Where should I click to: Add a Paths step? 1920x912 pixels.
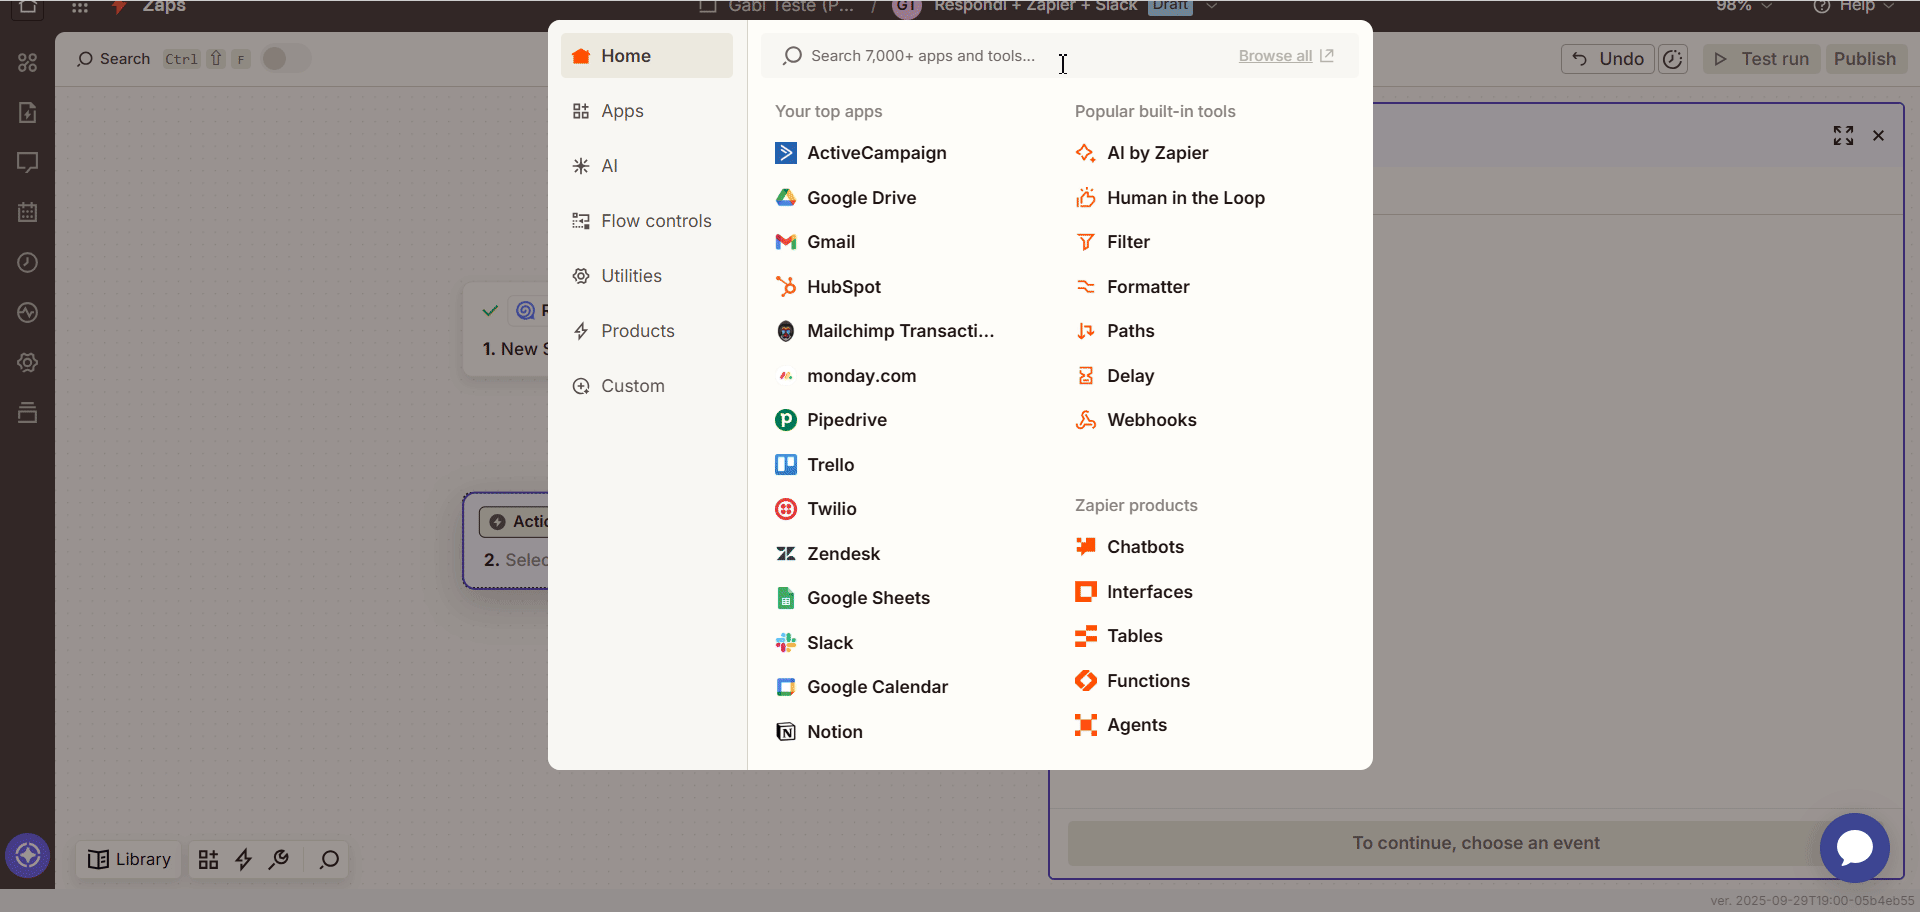click(x=1115, y=331)
